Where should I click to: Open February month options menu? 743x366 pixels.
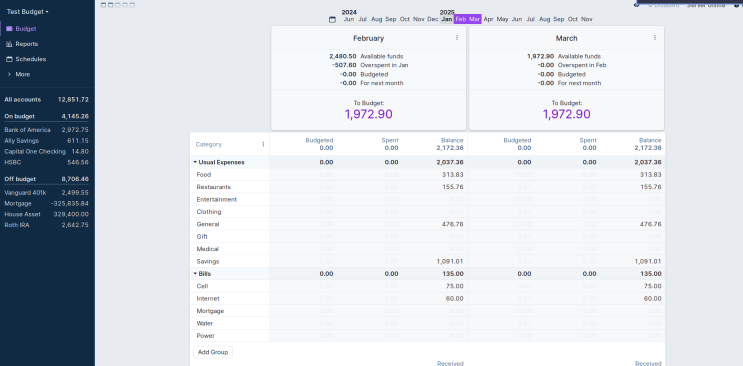point(457,37)
